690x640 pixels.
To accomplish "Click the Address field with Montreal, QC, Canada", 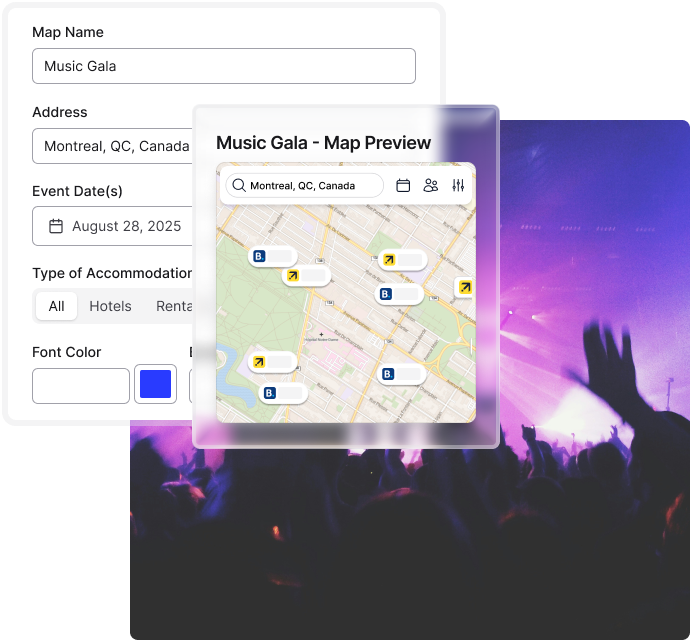I will [113, 146].
